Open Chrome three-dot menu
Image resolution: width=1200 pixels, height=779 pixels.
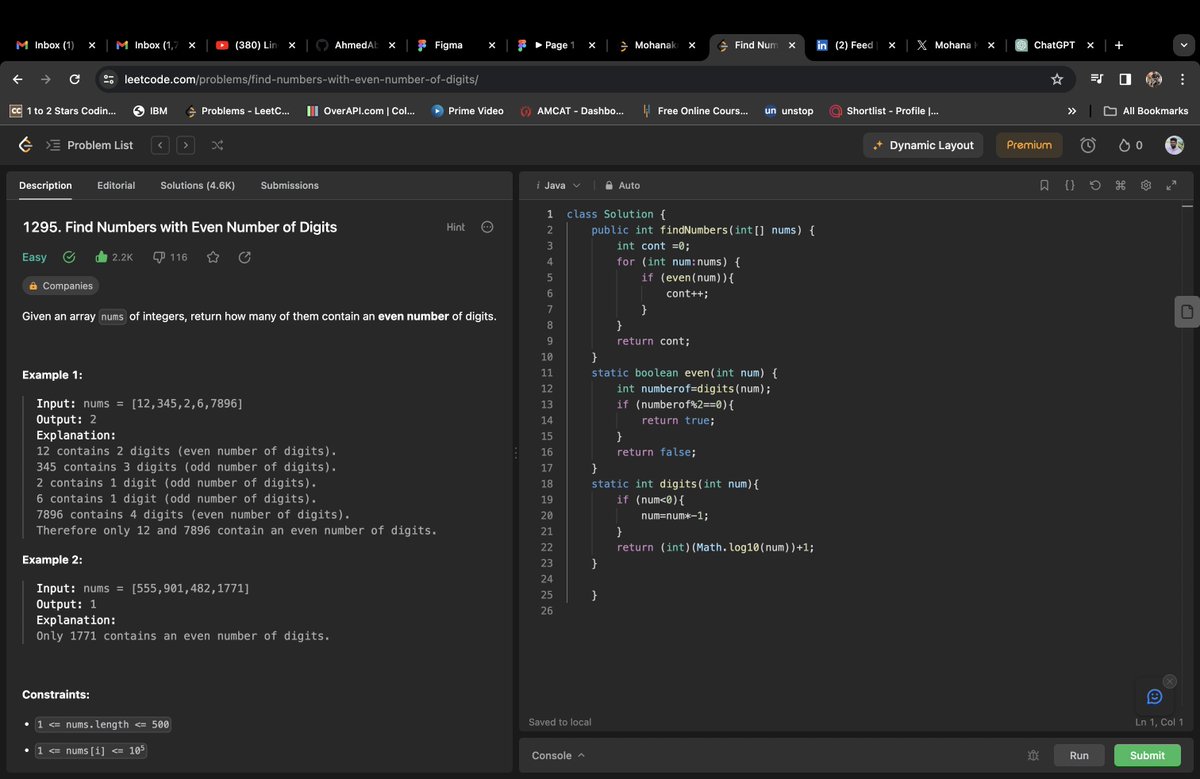tap(1181, 79)
